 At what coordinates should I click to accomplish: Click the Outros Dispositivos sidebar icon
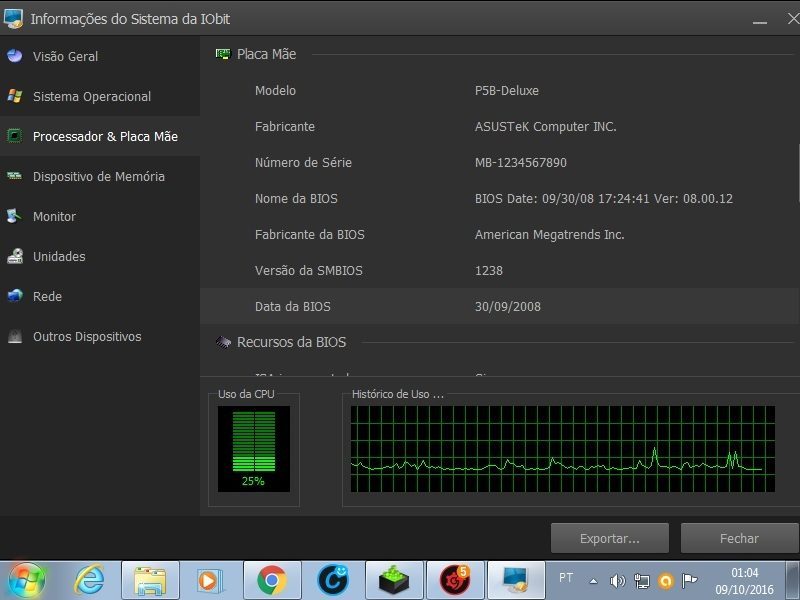tap(15, 336)
